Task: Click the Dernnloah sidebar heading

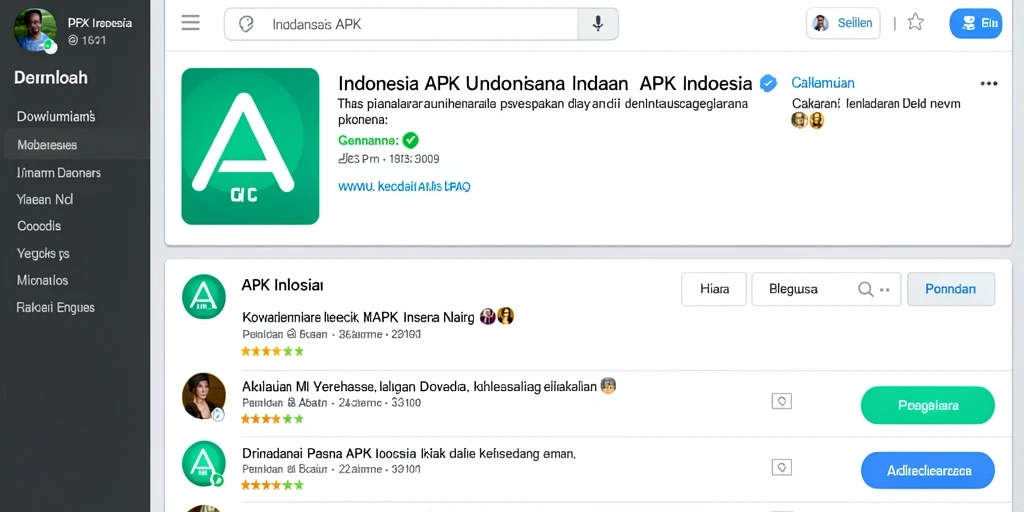Action: [x=51, y=78]
